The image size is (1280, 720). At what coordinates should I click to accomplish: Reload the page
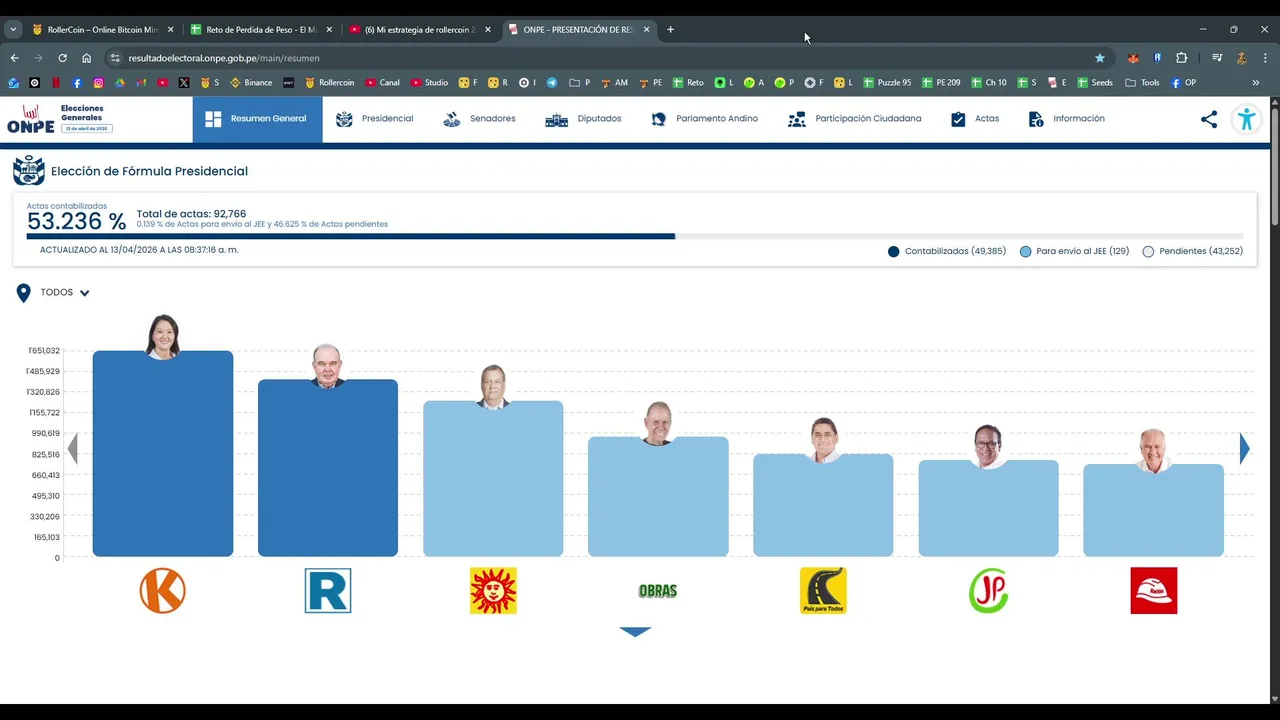coord(63,58)
